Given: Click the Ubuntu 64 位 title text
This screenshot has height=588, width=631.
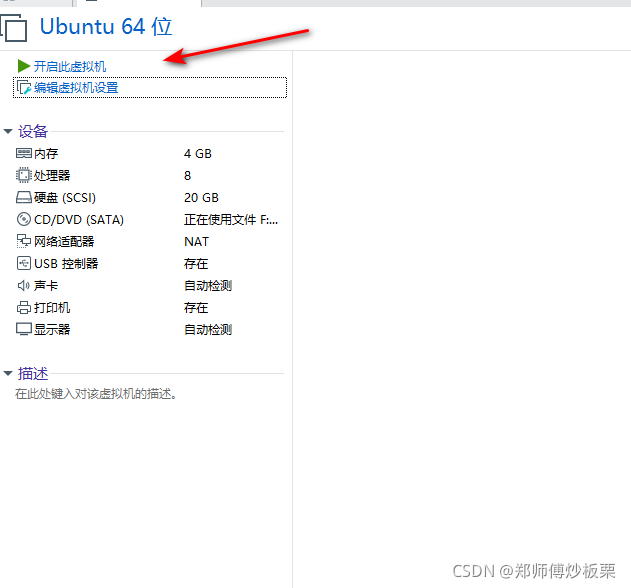Looking at the screenshot, I should click(106, 27).
